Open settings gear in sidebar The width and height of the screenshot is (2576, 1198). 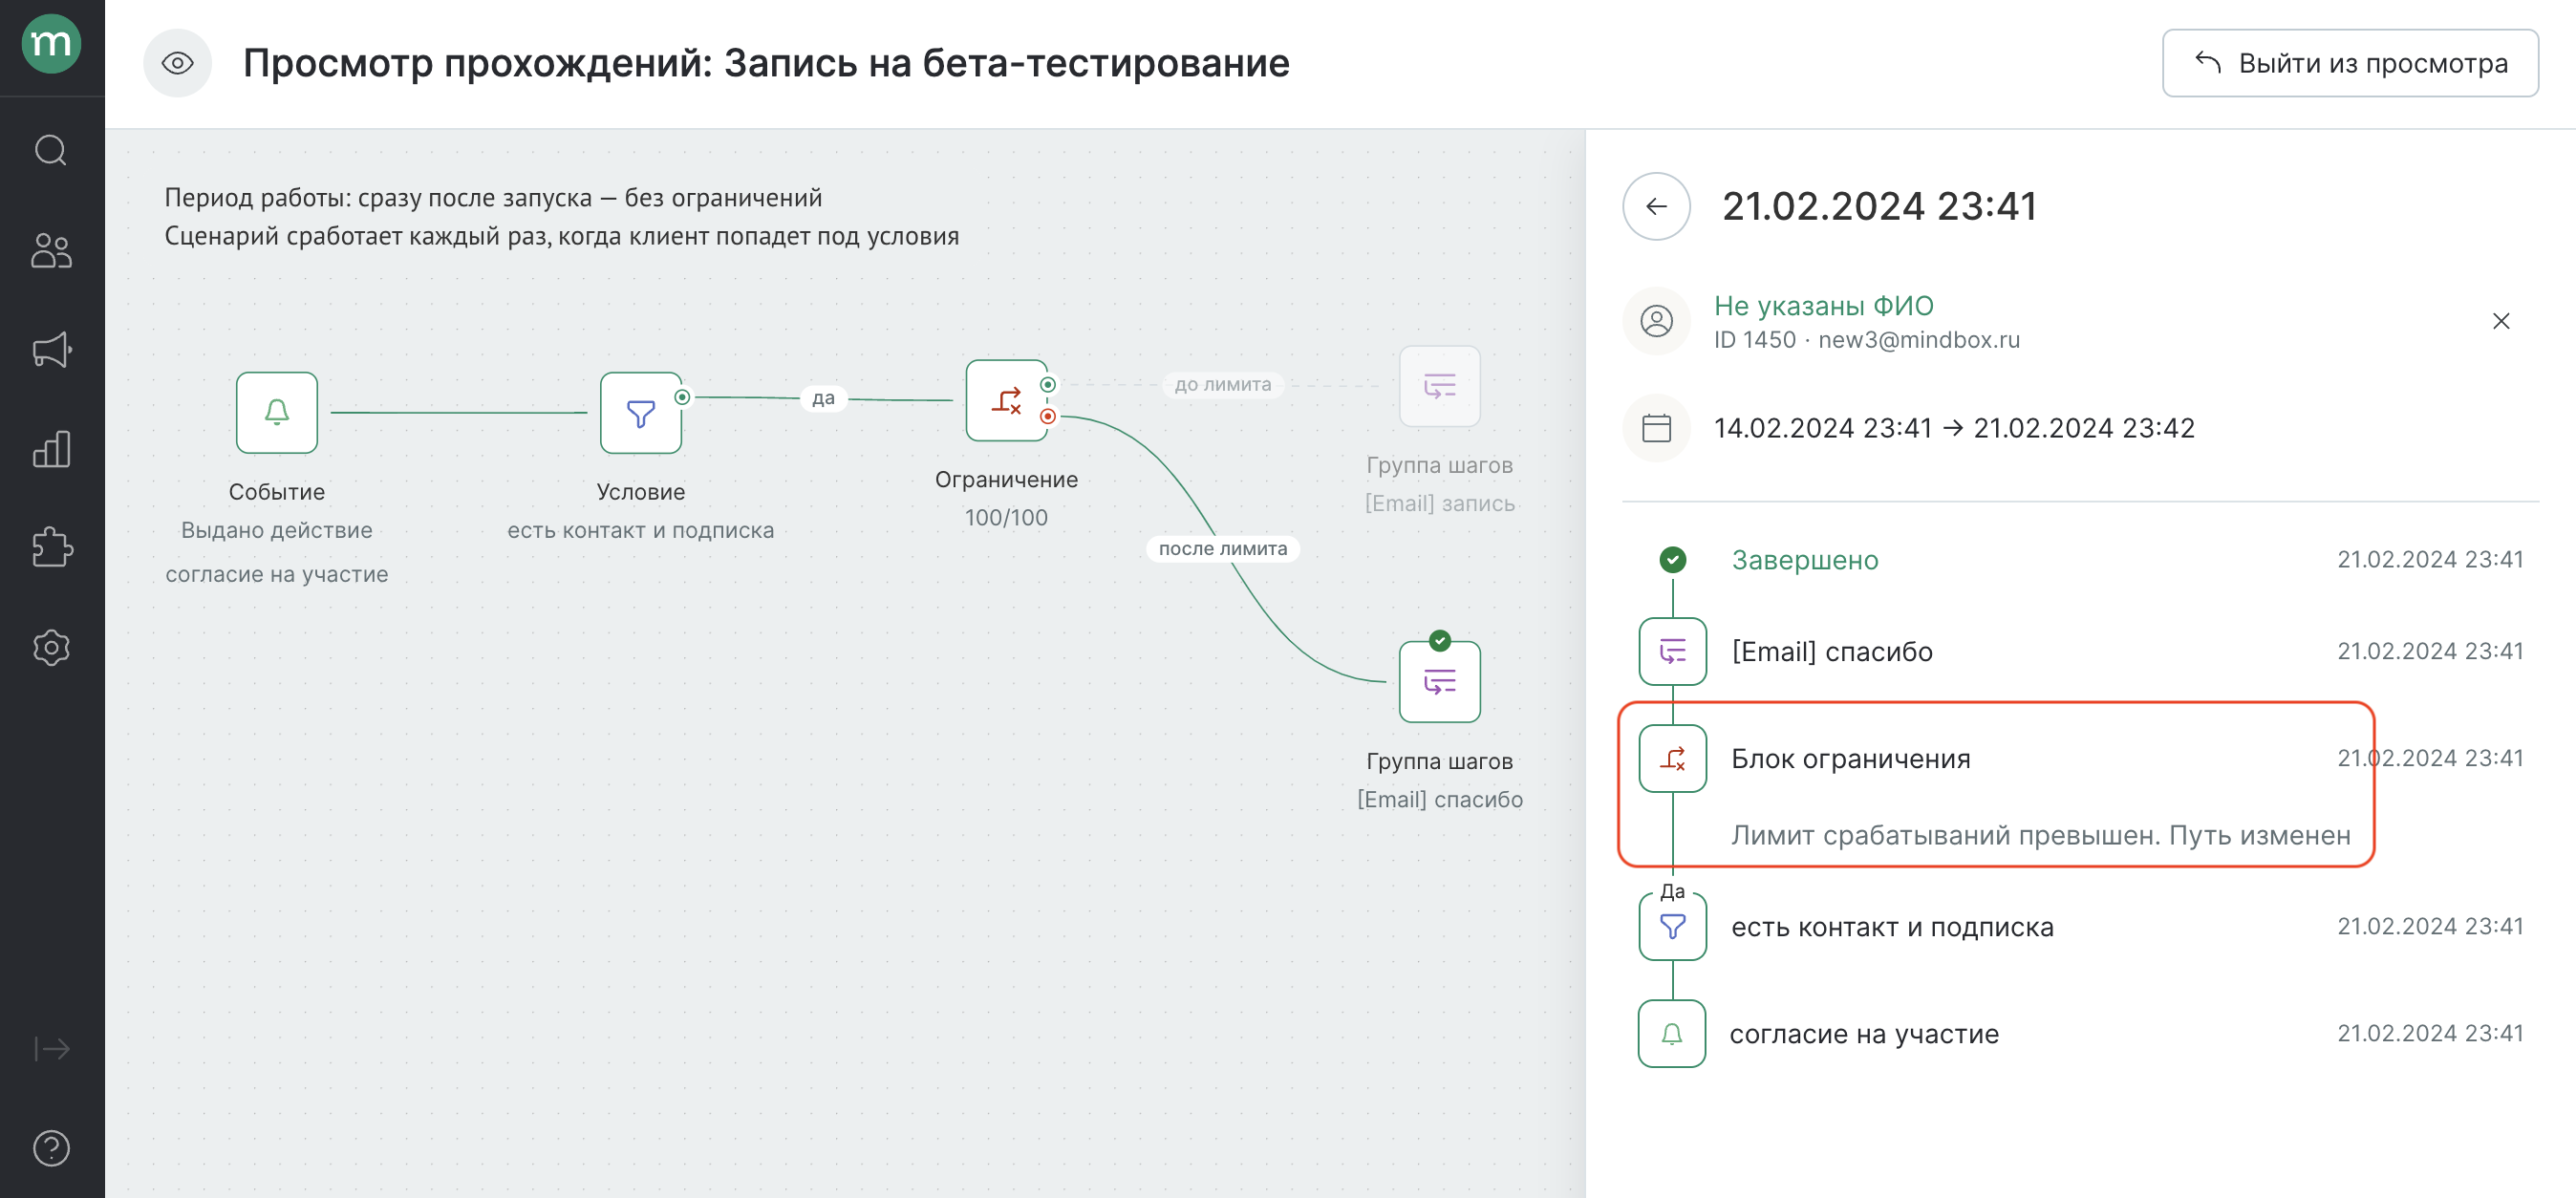[x=51, y=648]
